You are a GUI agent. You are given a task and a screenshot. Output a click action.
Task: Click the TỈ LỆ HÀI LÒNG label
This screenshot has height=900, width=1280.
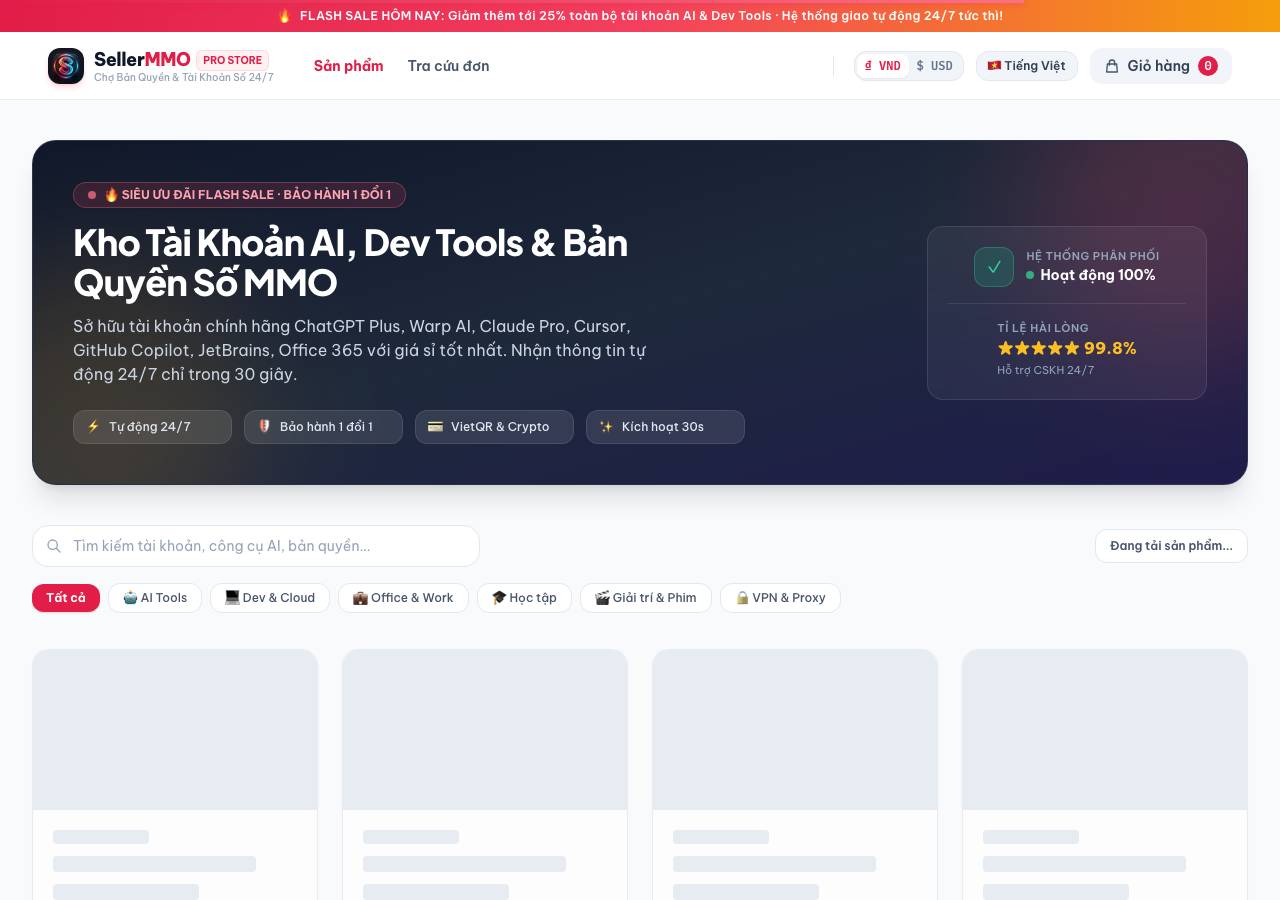[1042, 328]
